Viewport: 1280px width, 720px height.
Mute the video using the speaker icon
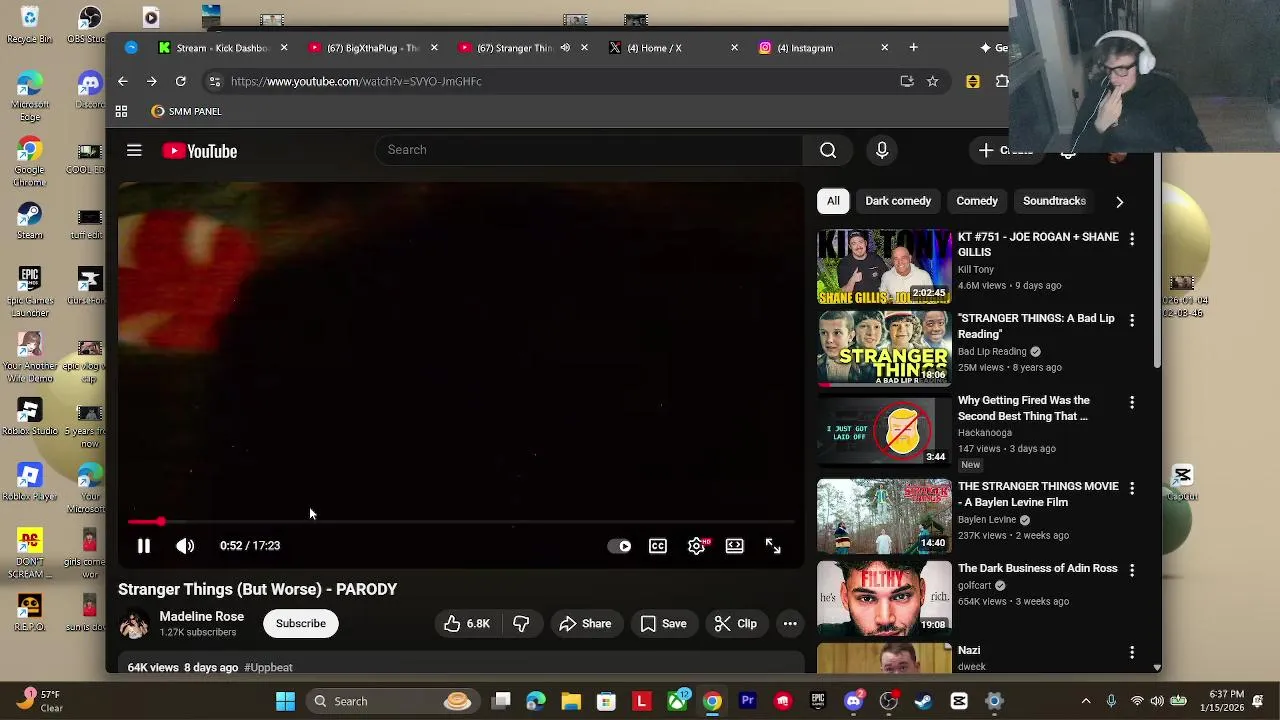(x=185, y=546)
